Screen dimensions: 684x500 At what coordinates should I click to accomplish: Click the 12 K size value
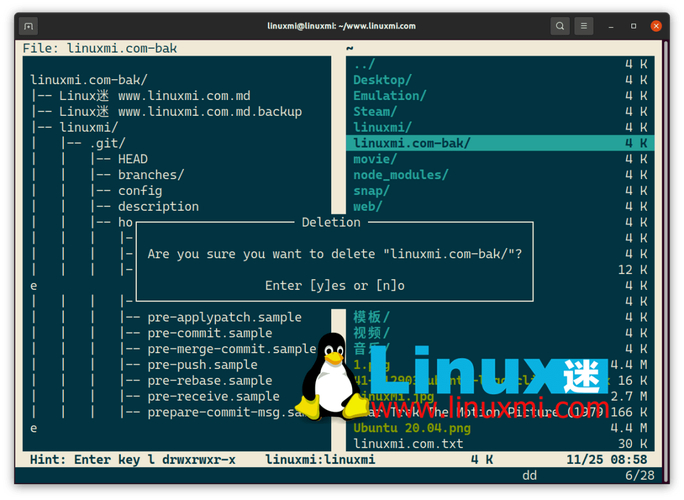(x=633, y=270)
